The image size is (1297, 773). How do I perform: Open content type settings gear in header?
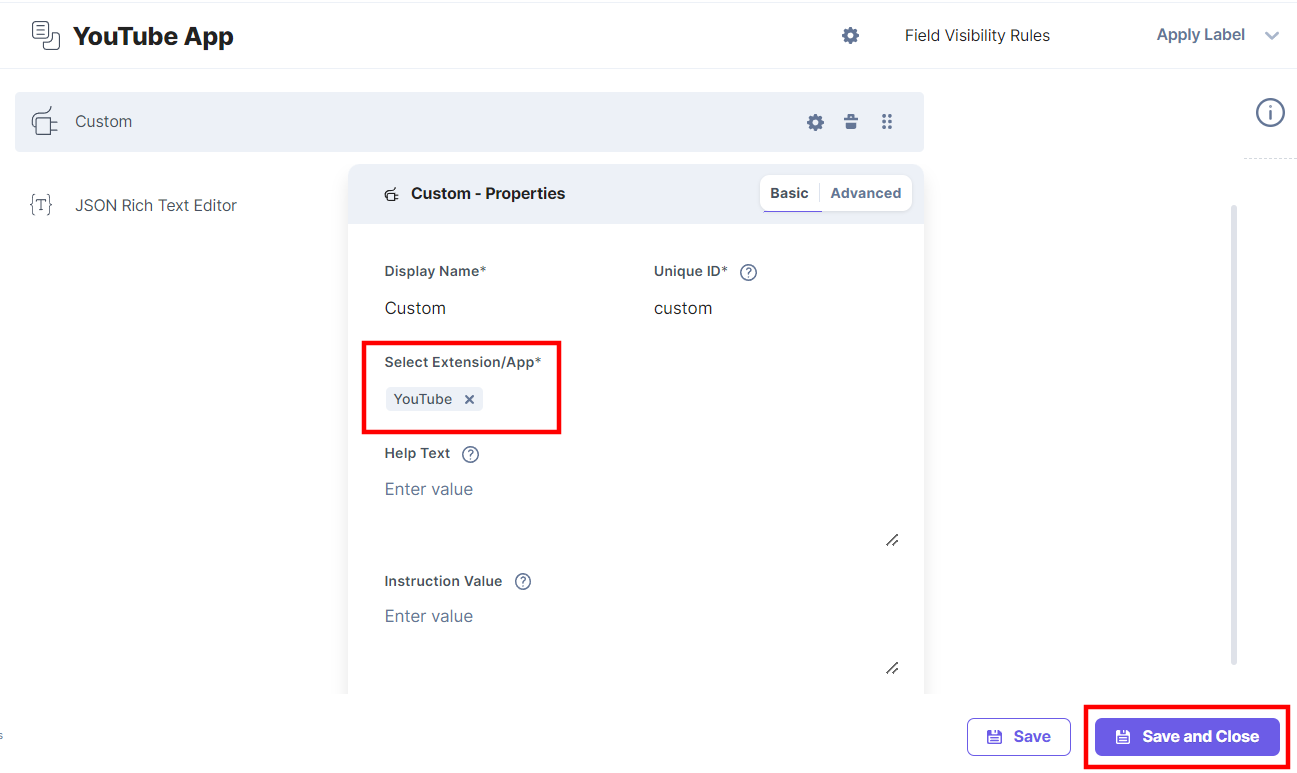click(850, 36)
